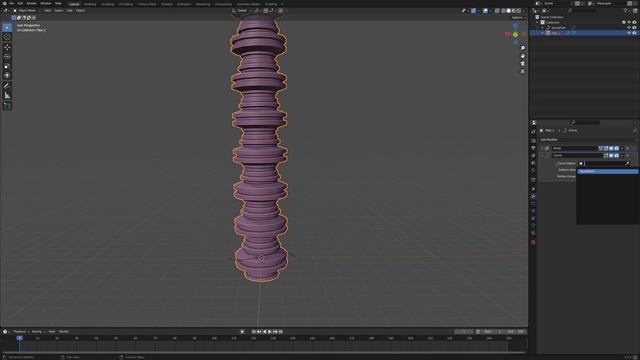Select the Move tool

pos(7,47)
